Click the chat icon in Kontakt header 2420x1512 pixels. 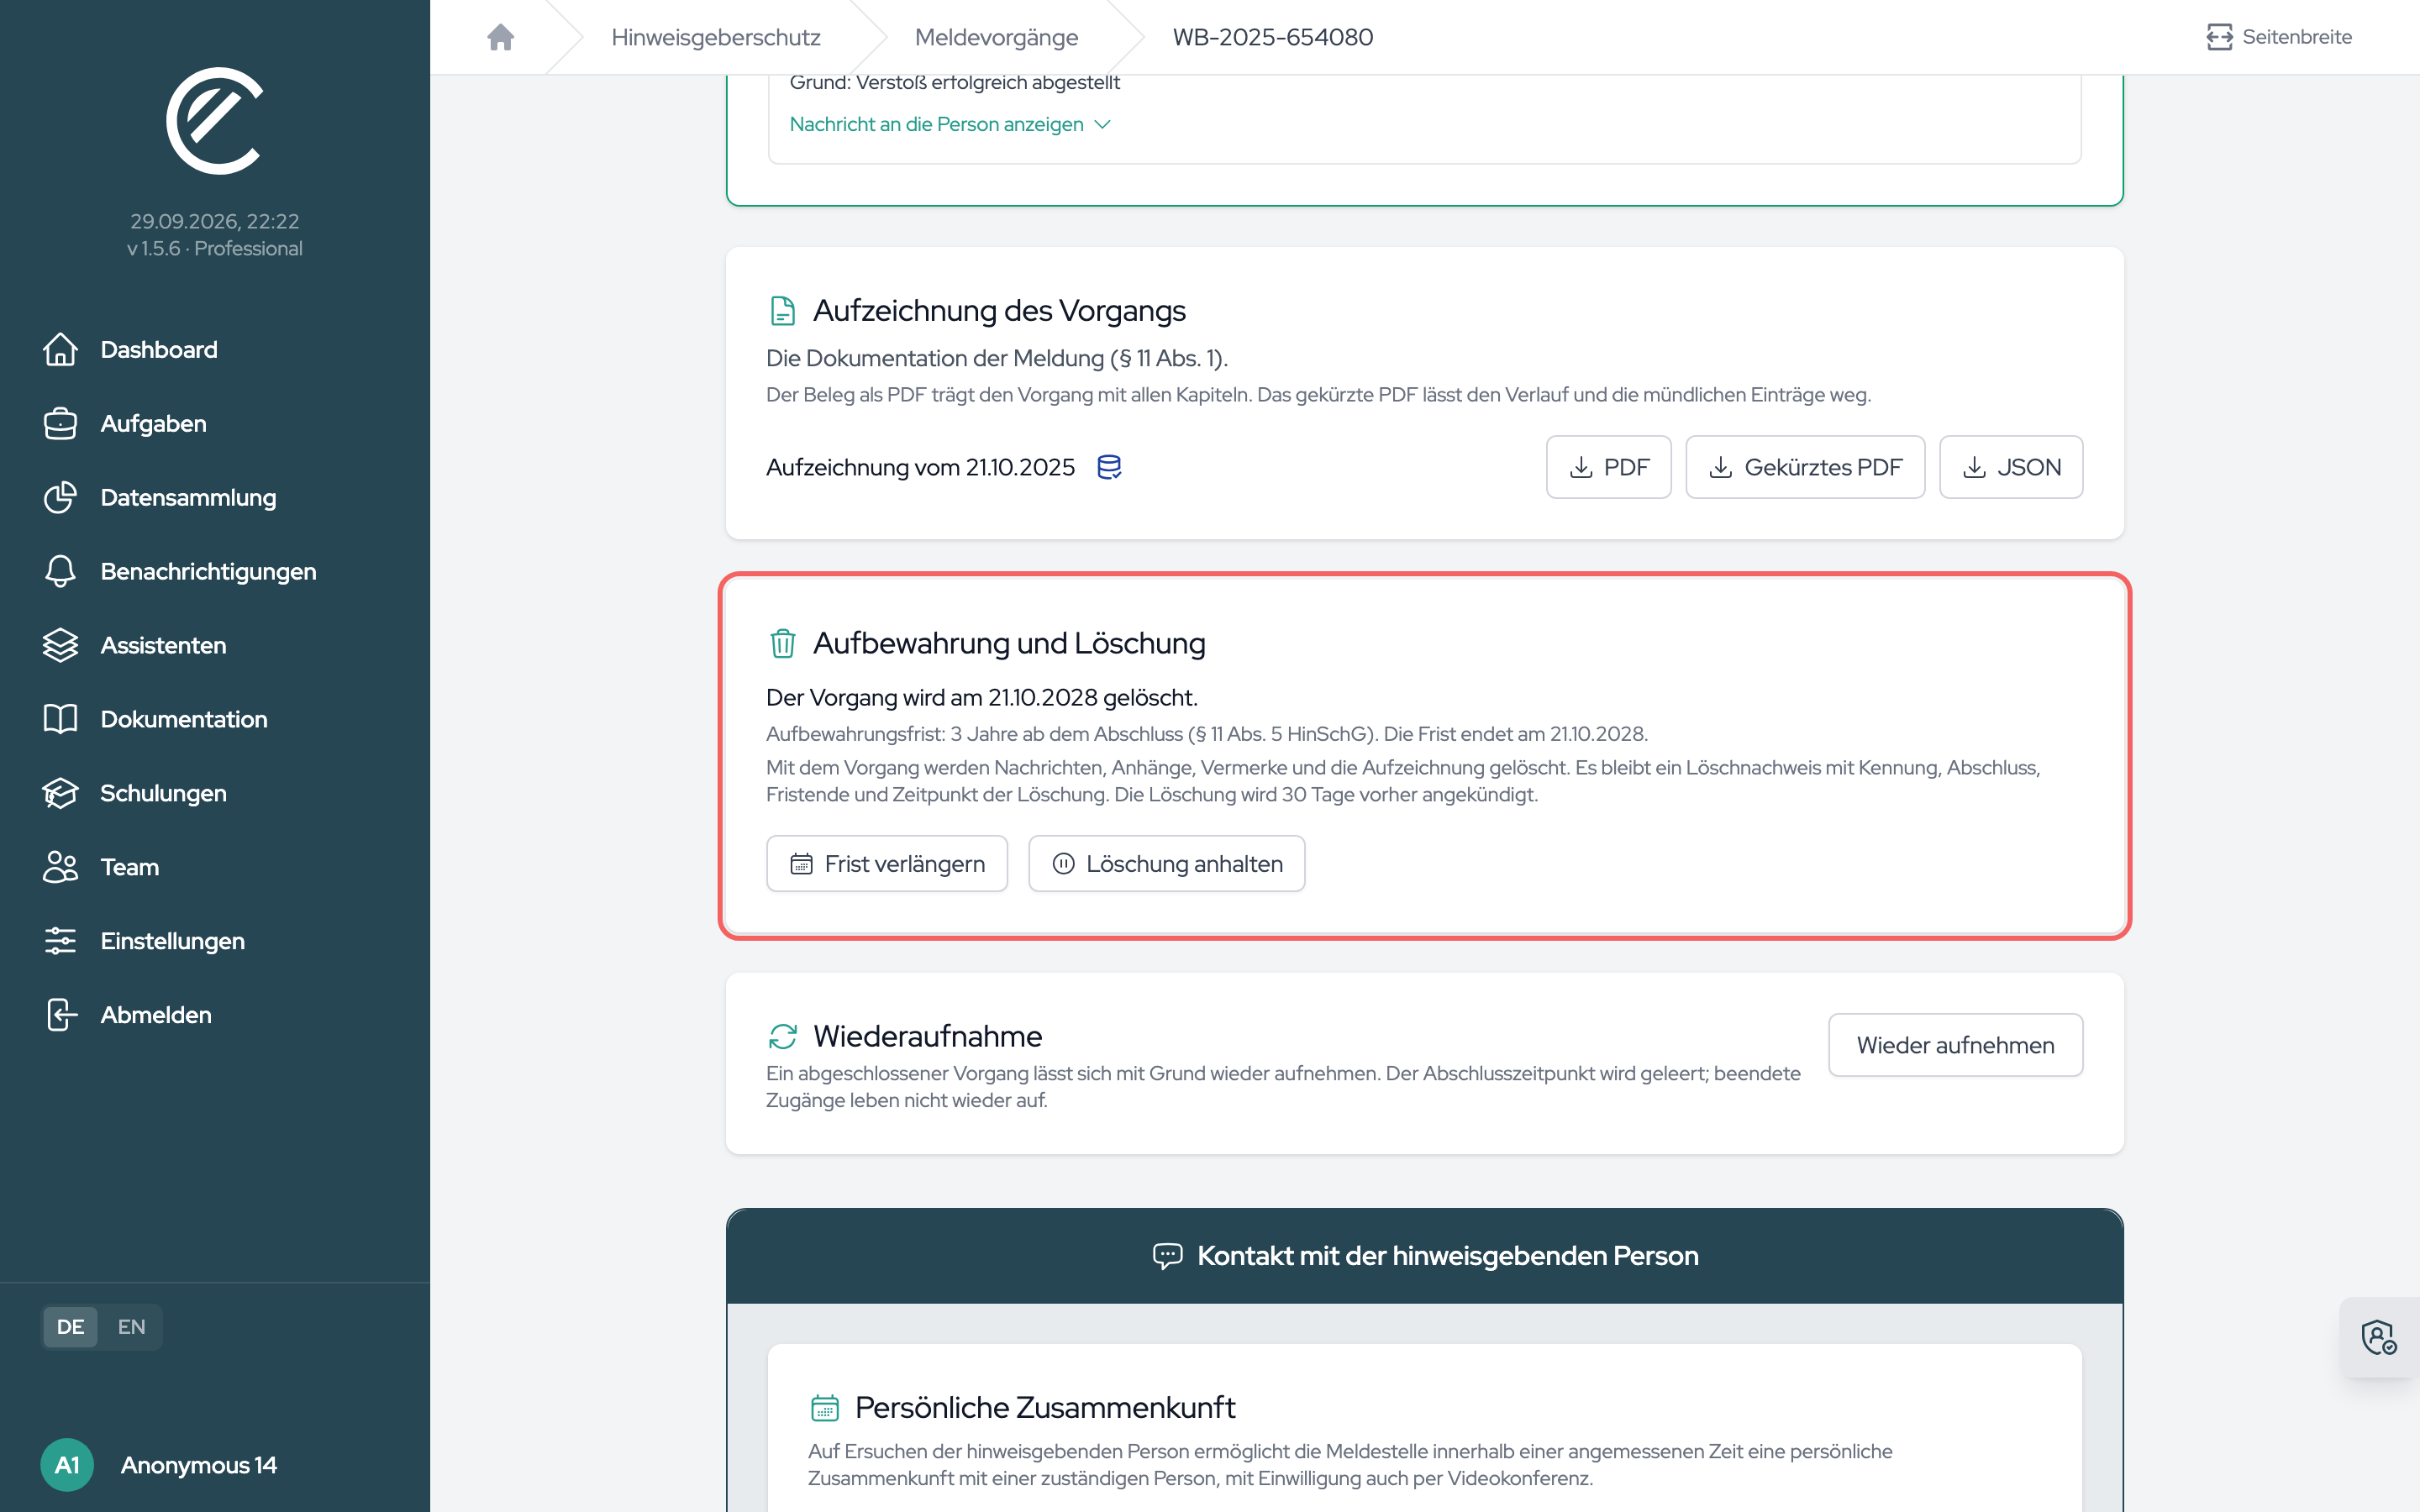(x=1167, y=1256)
